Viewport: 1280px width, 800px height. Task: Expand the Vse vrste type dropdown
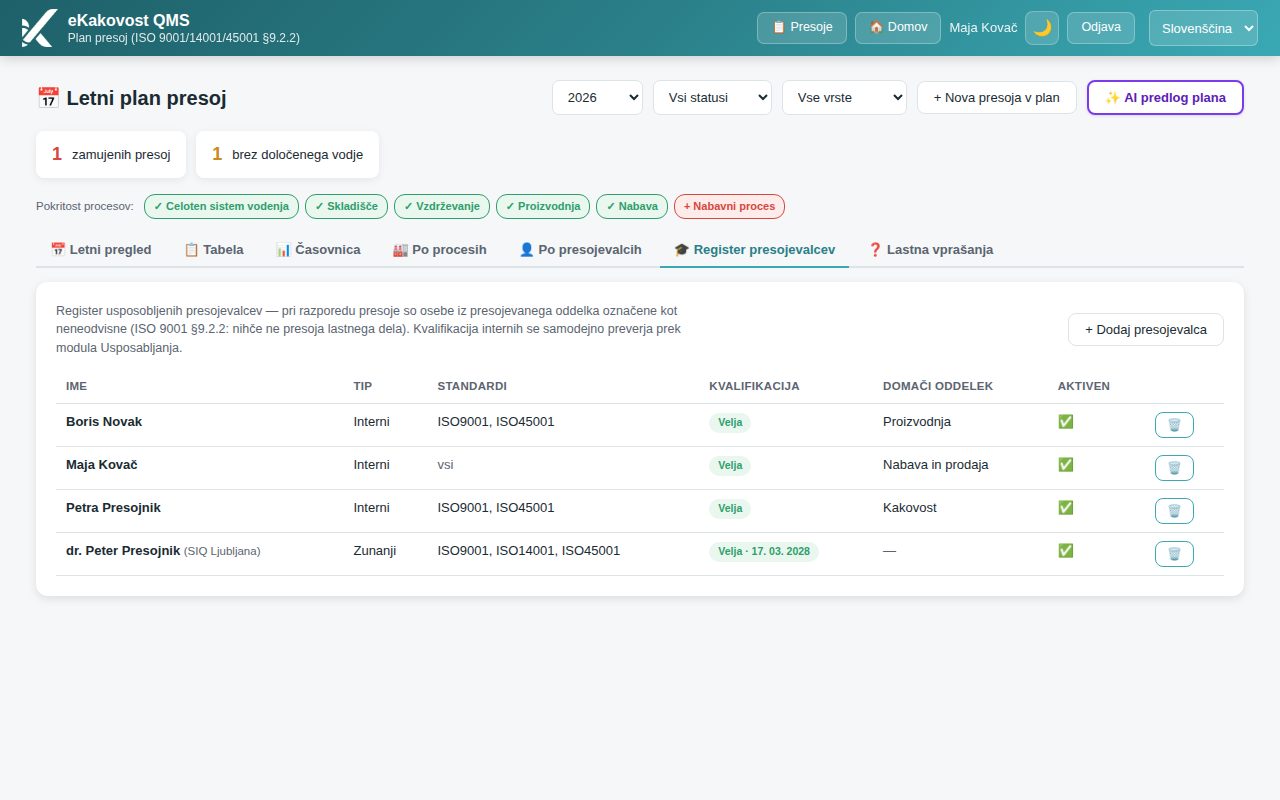tap(844, 97)
